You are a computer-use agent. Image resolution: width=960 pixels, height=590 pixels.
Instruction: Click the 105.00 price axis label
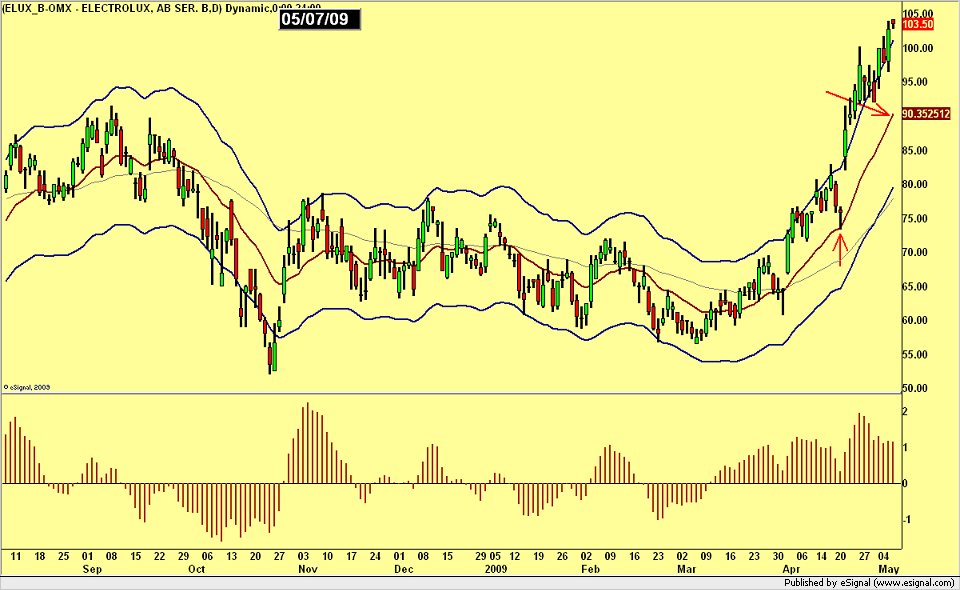(918, 13)
